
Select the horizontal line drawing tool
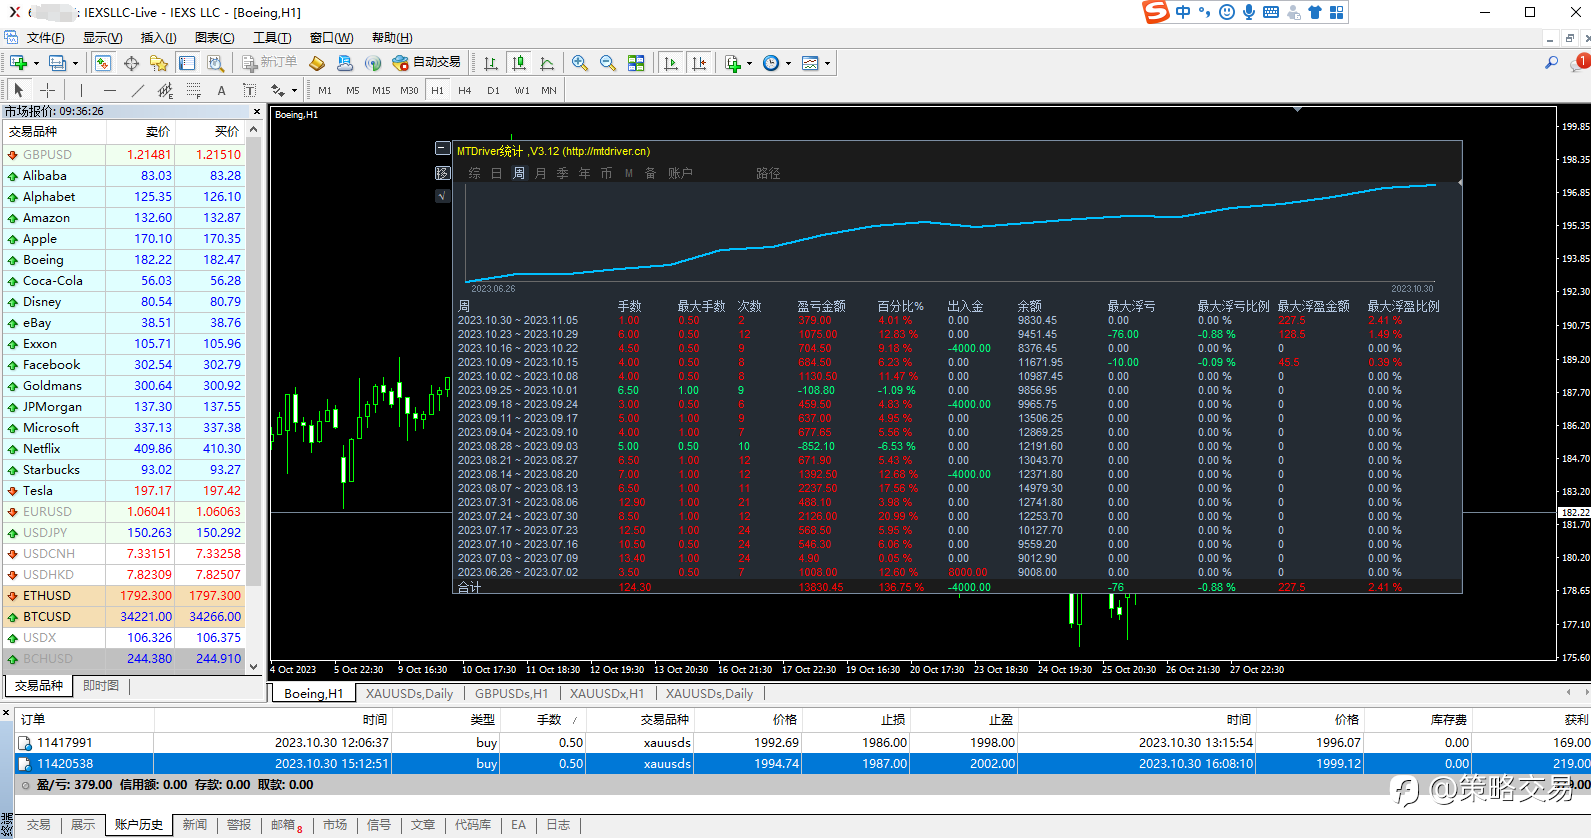coord(110,90)
